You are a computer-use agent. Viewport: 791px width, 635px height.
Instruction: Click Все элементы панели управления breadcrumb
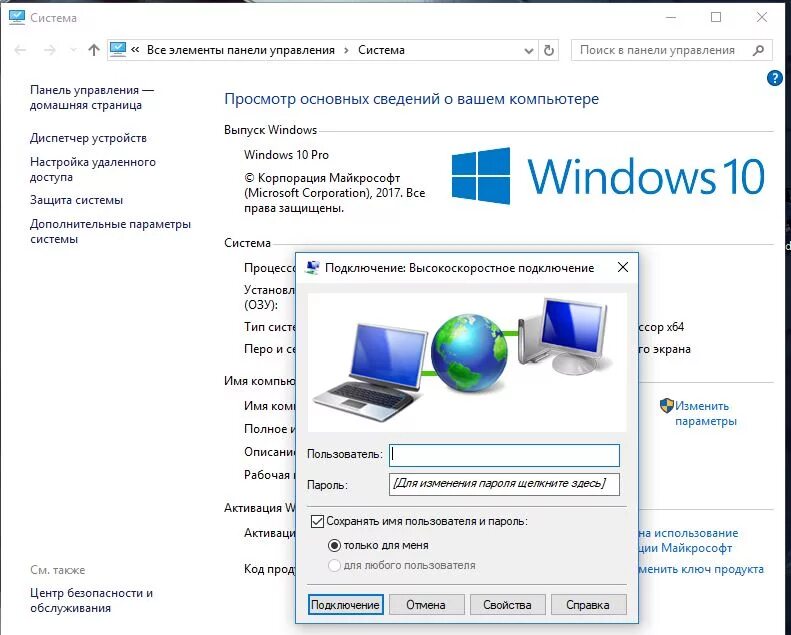[241, 50]
